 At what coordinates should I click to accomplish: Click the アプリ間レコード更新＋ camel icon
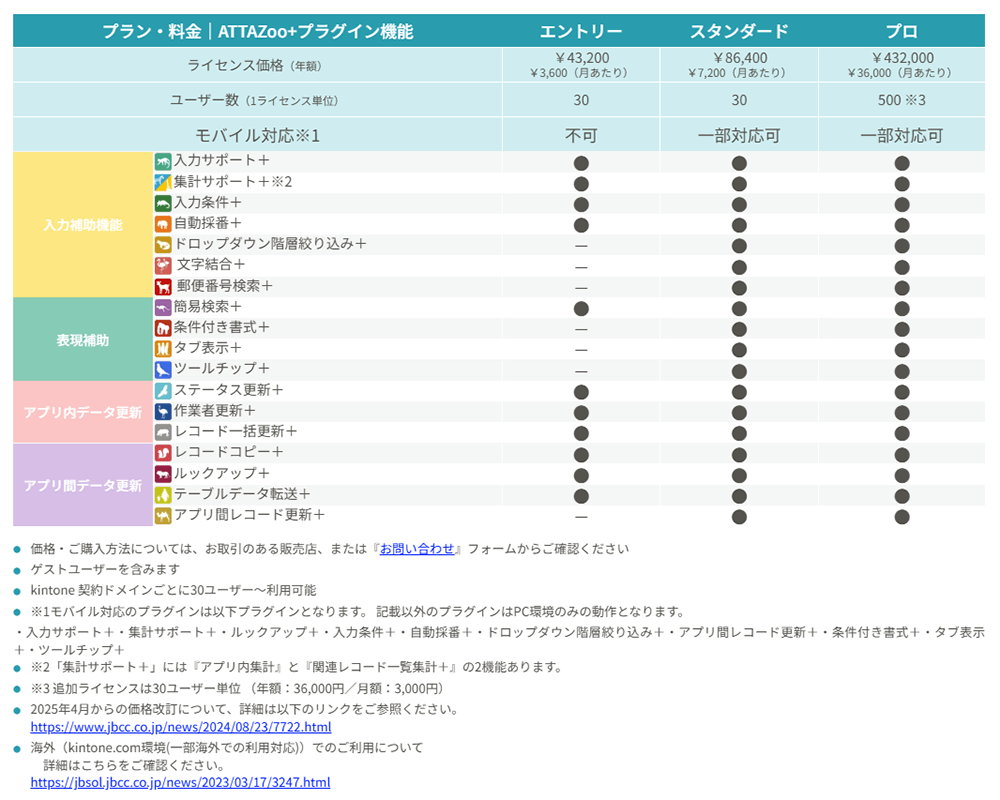coord(162,517)
